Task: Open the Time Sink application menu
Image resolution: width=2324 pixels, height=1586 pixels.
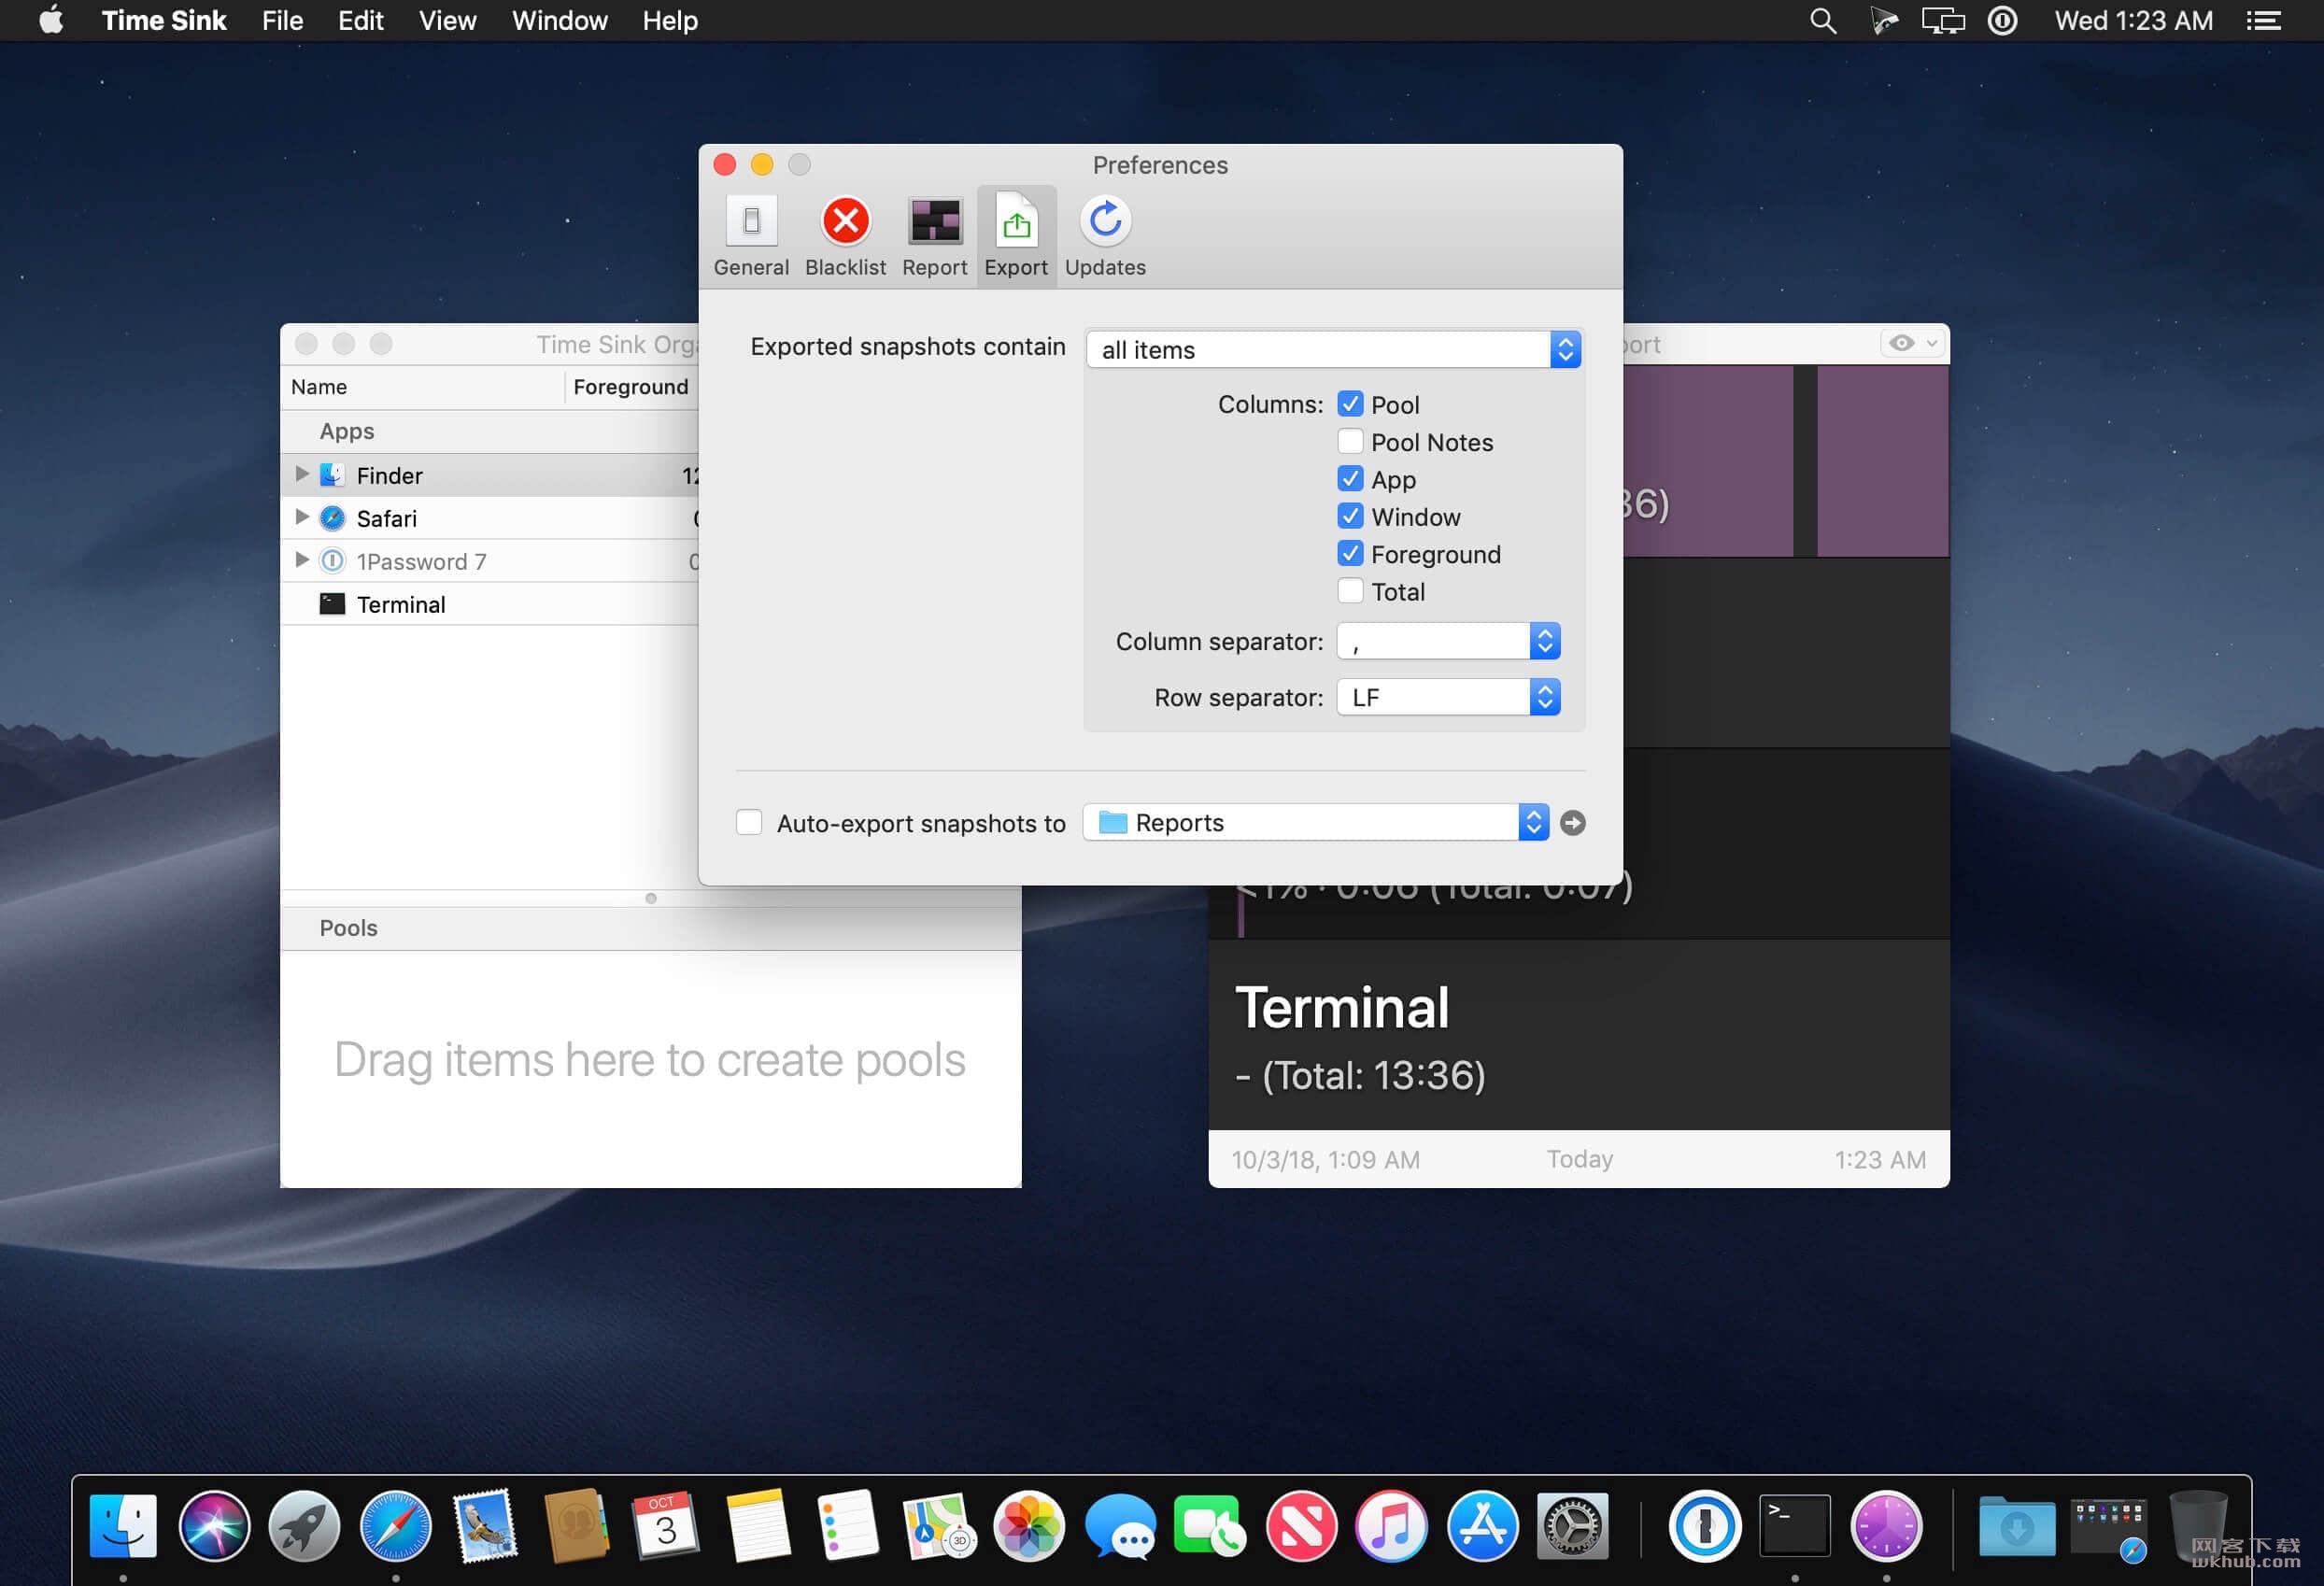Action: pos(164,20)
